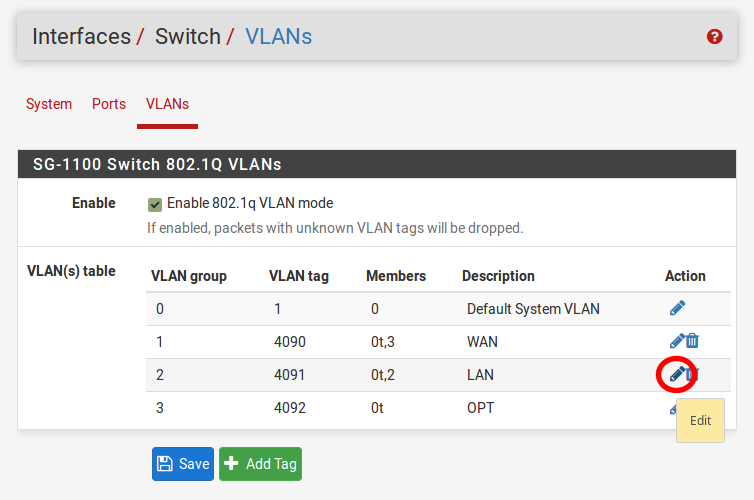Image resolution: width=754 pixels, height=500 pixels.
Task: Open the red help question mark icon
Action: coord(714,37)
